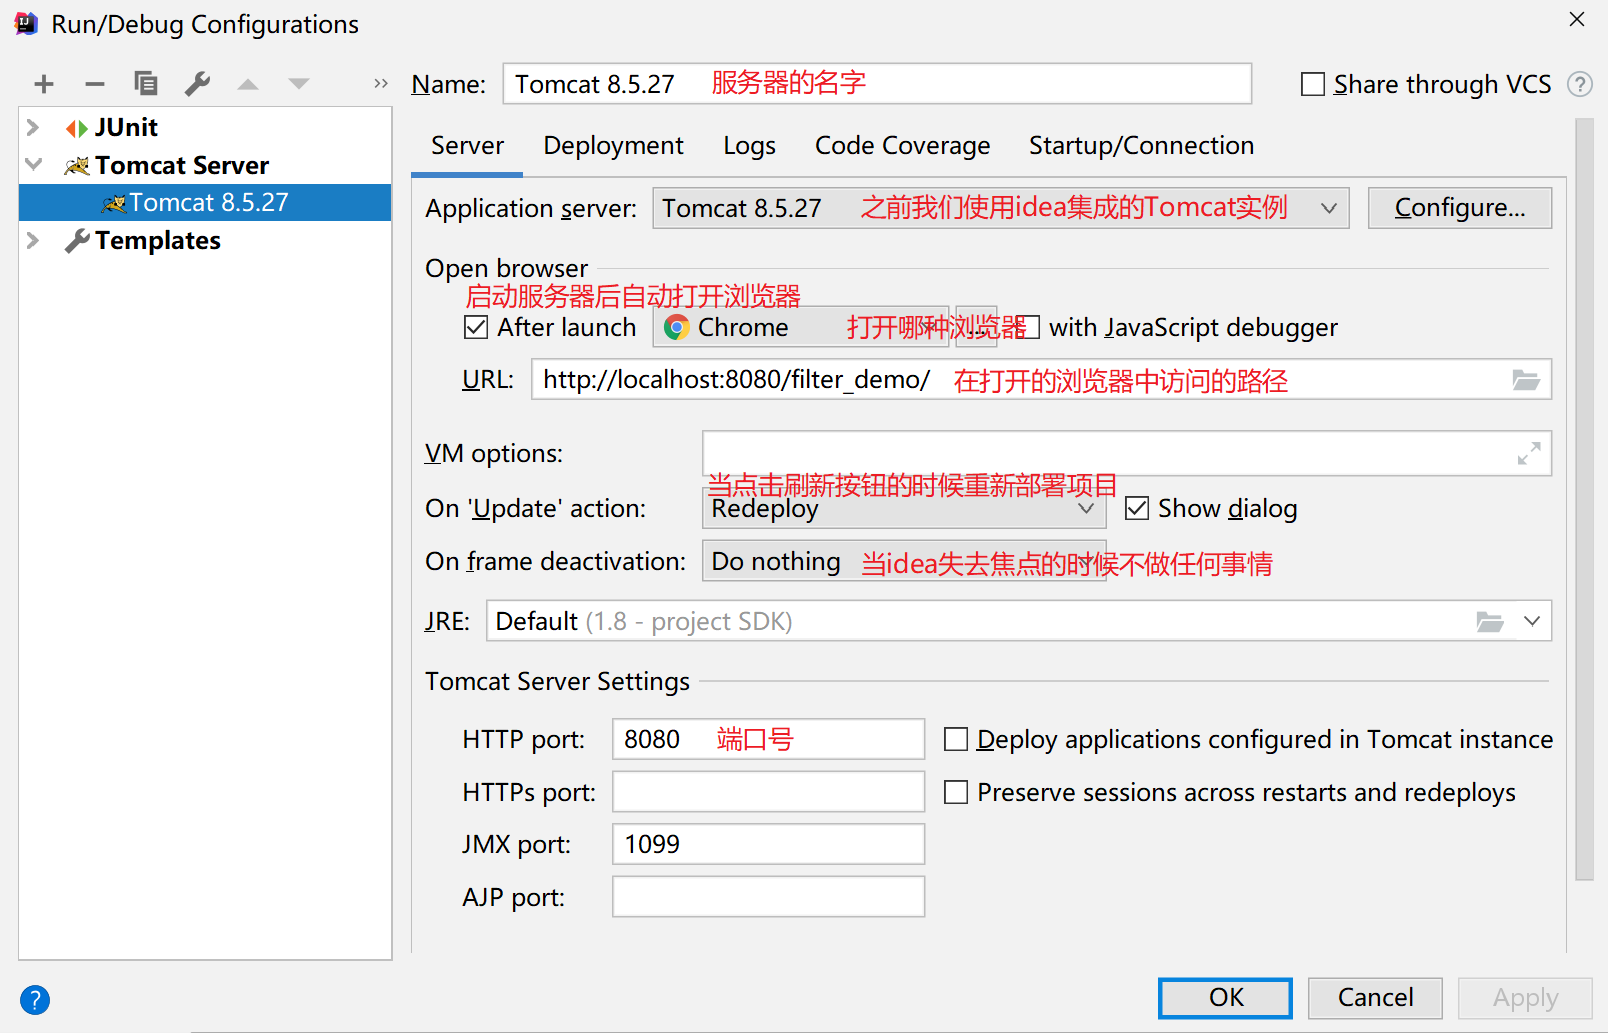Open the JRE dropdown arrow
This screenshot has height=1033, width=1608.
1532,622
